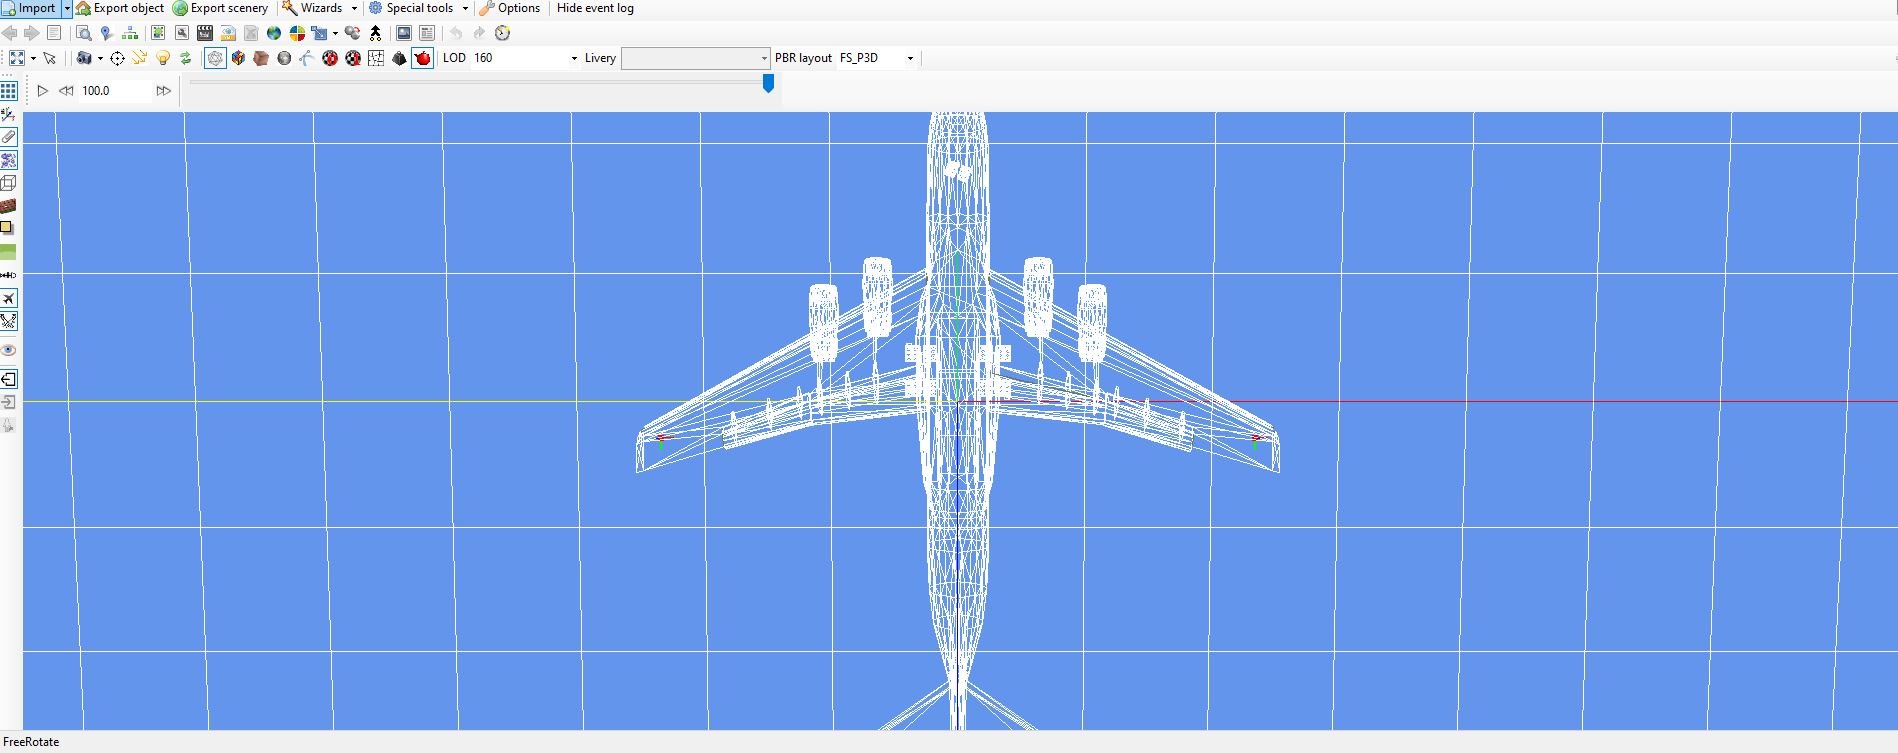This screenshot has height=753, width=1898.
Task: Click the clock timer icon
Action: 503,33
